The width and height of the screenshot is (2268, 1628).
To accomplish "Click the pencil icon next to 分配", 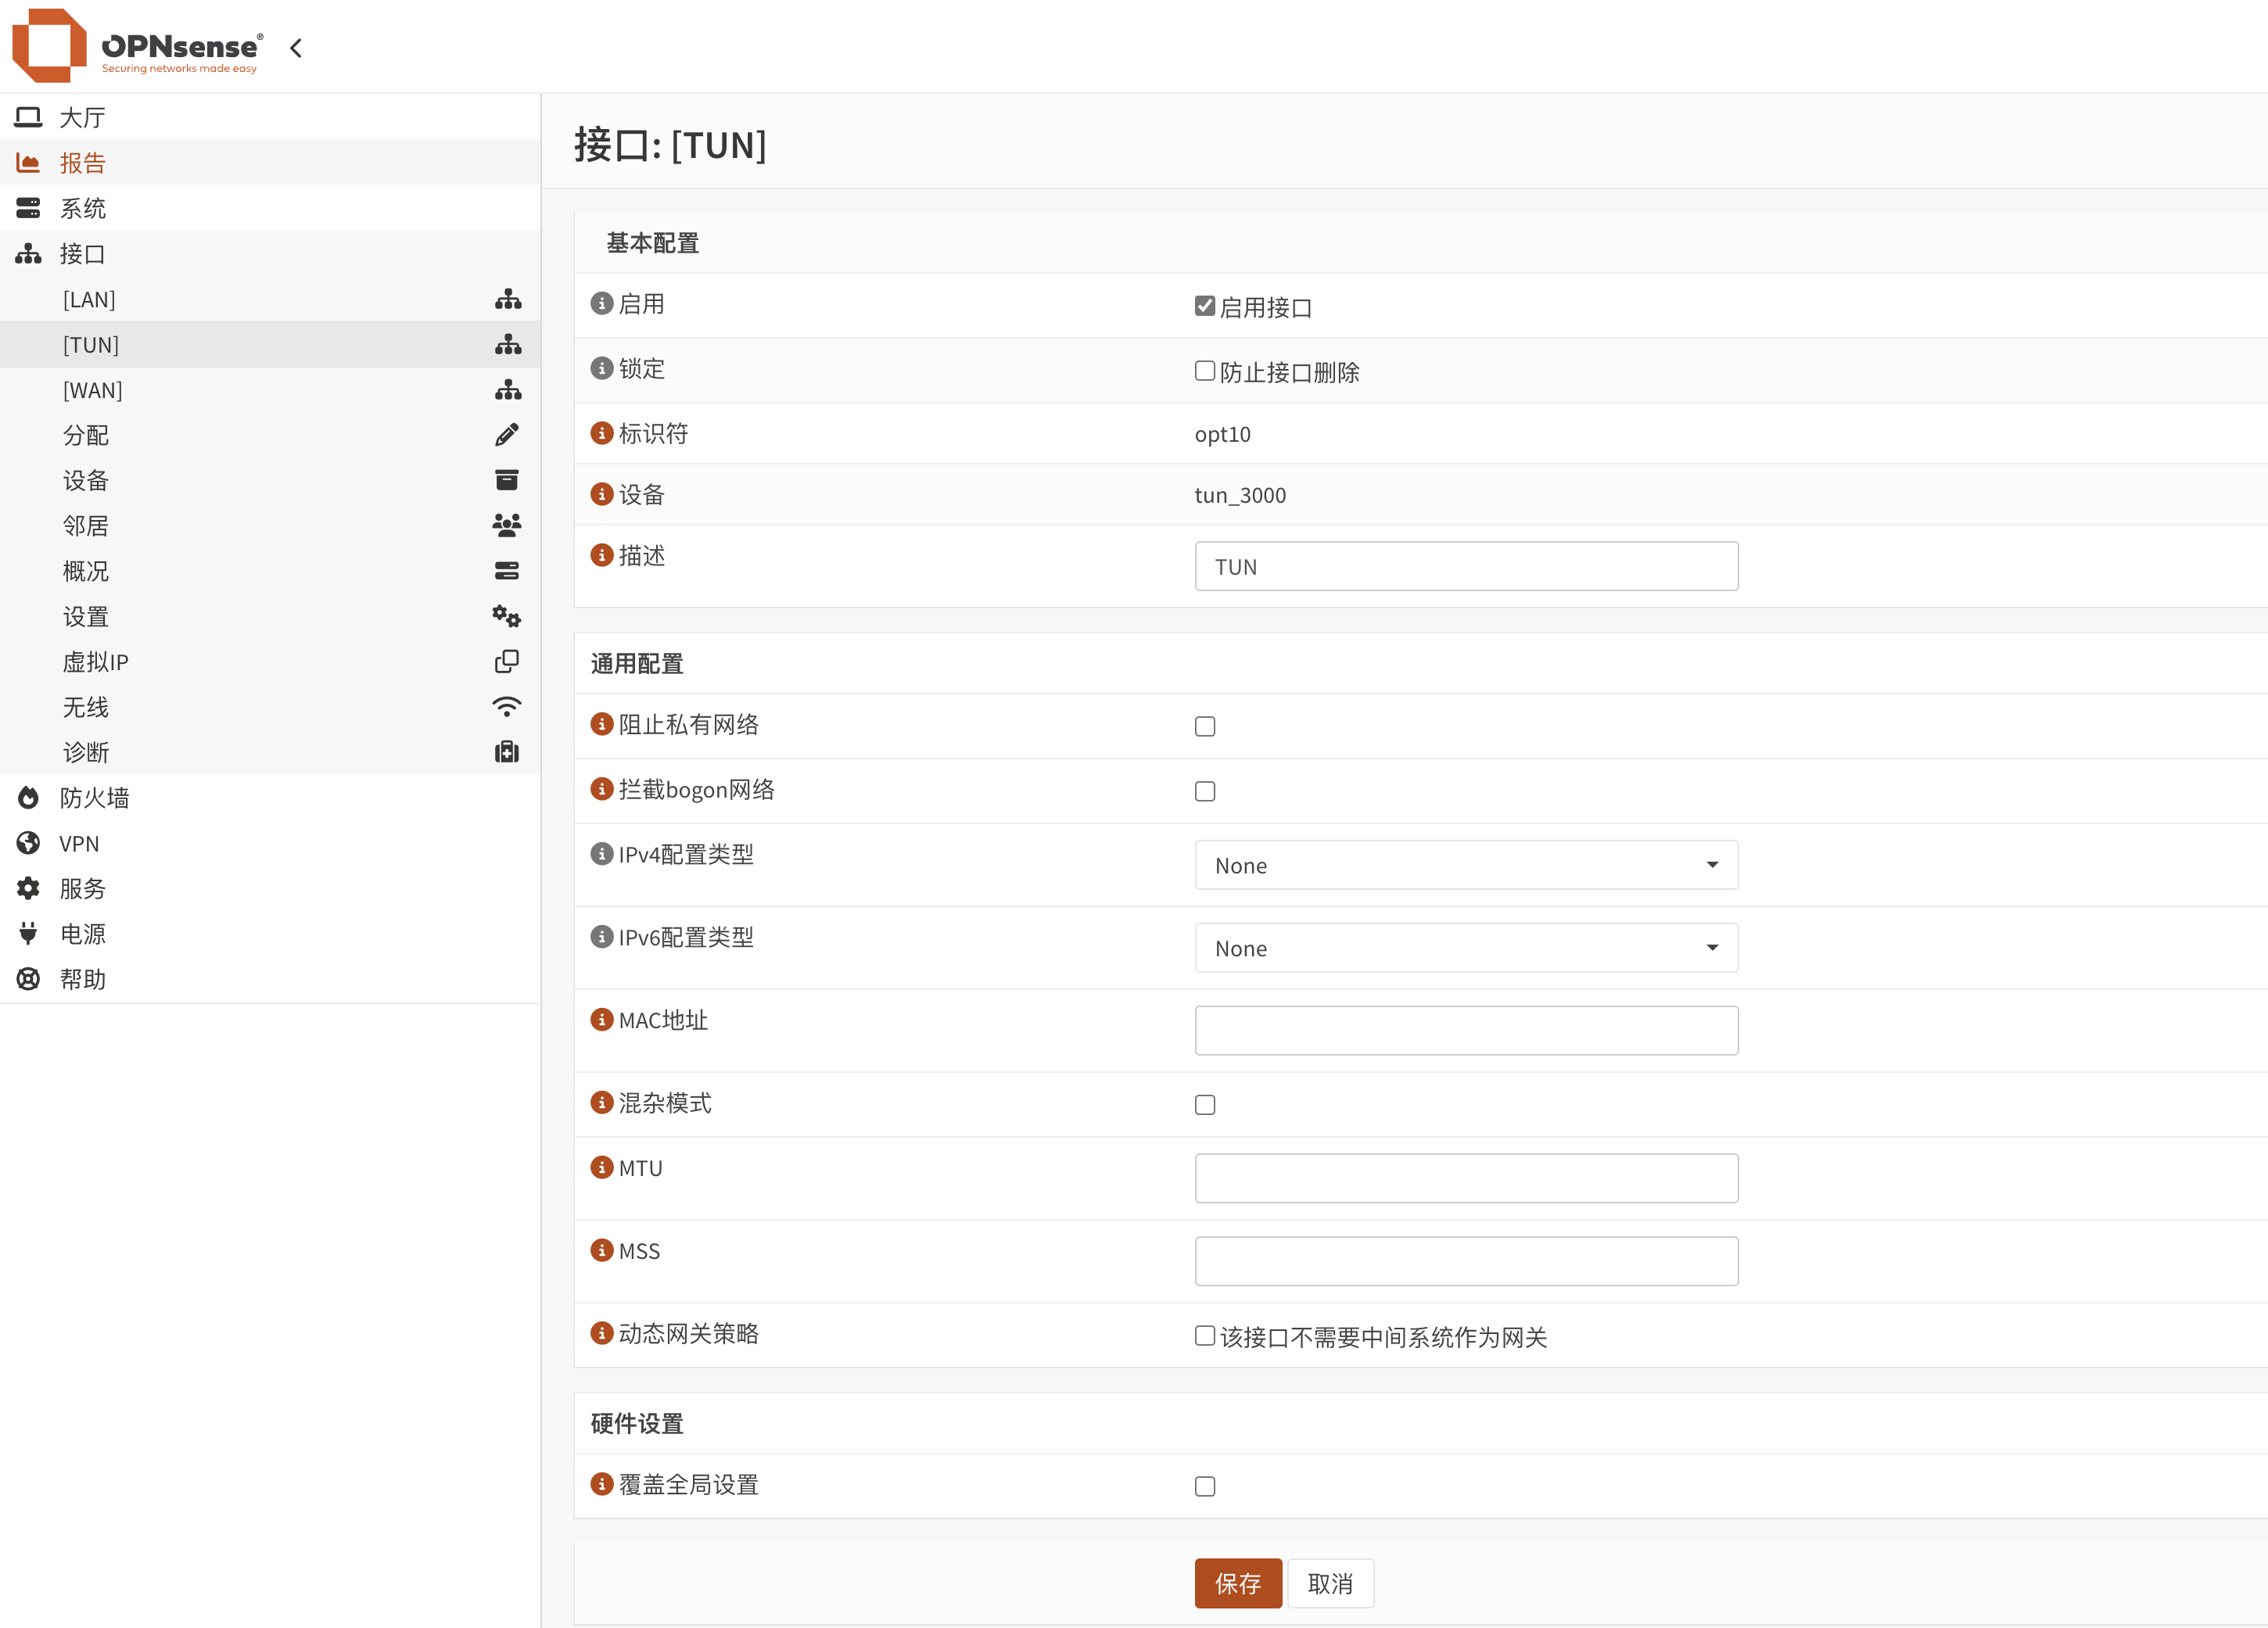I will click(x=507, y=435).
